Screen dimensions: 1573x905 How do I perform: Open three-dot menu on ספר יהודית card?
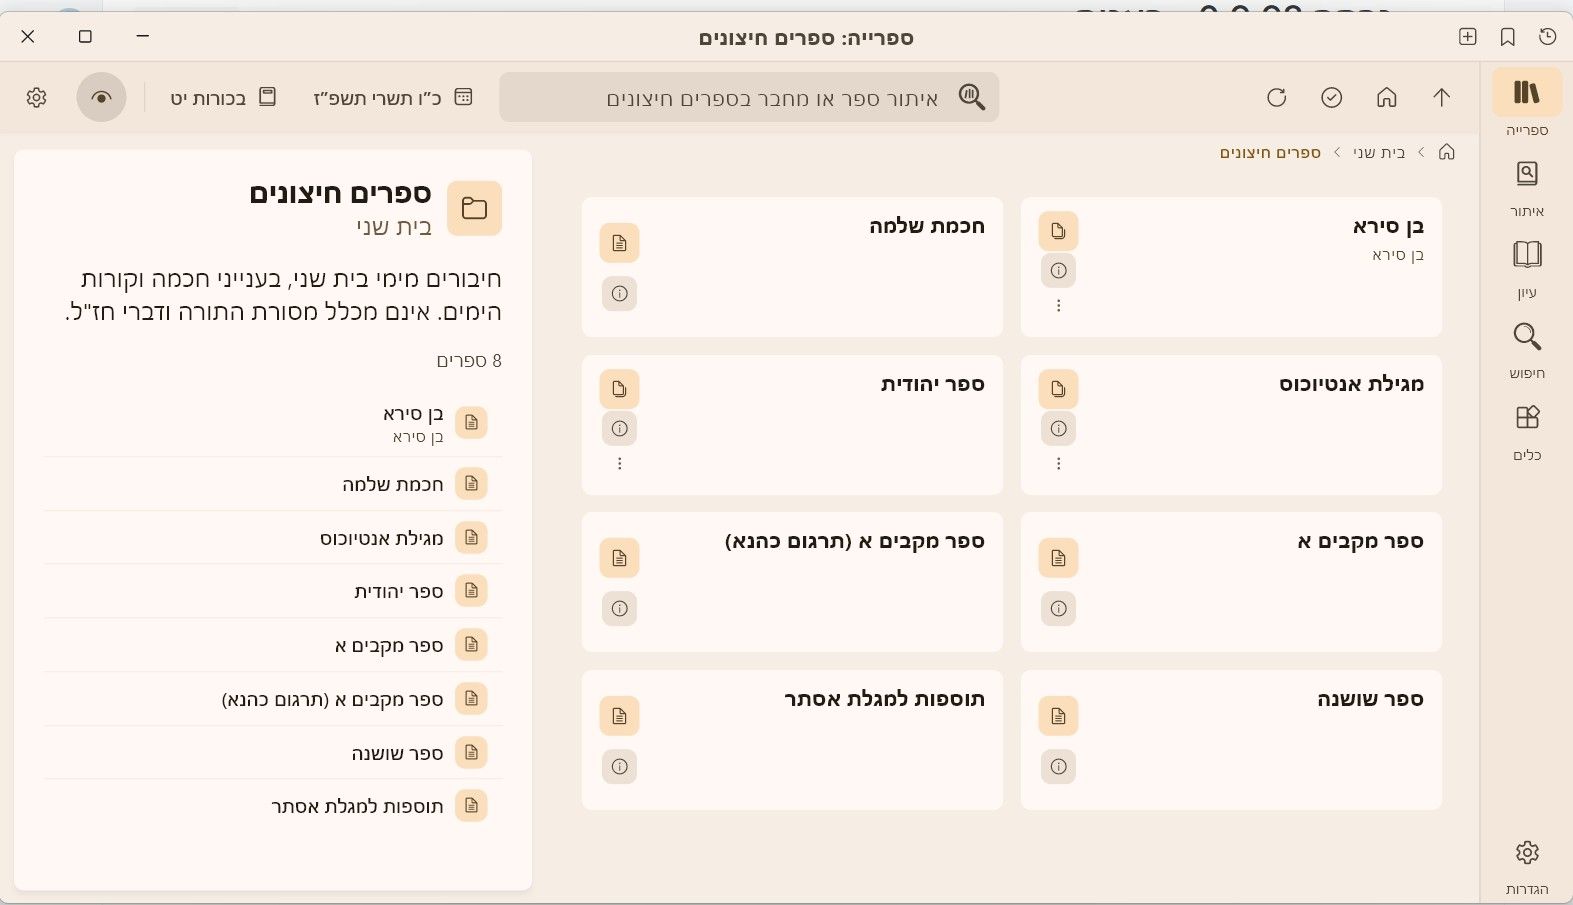(x=619, y=464)
